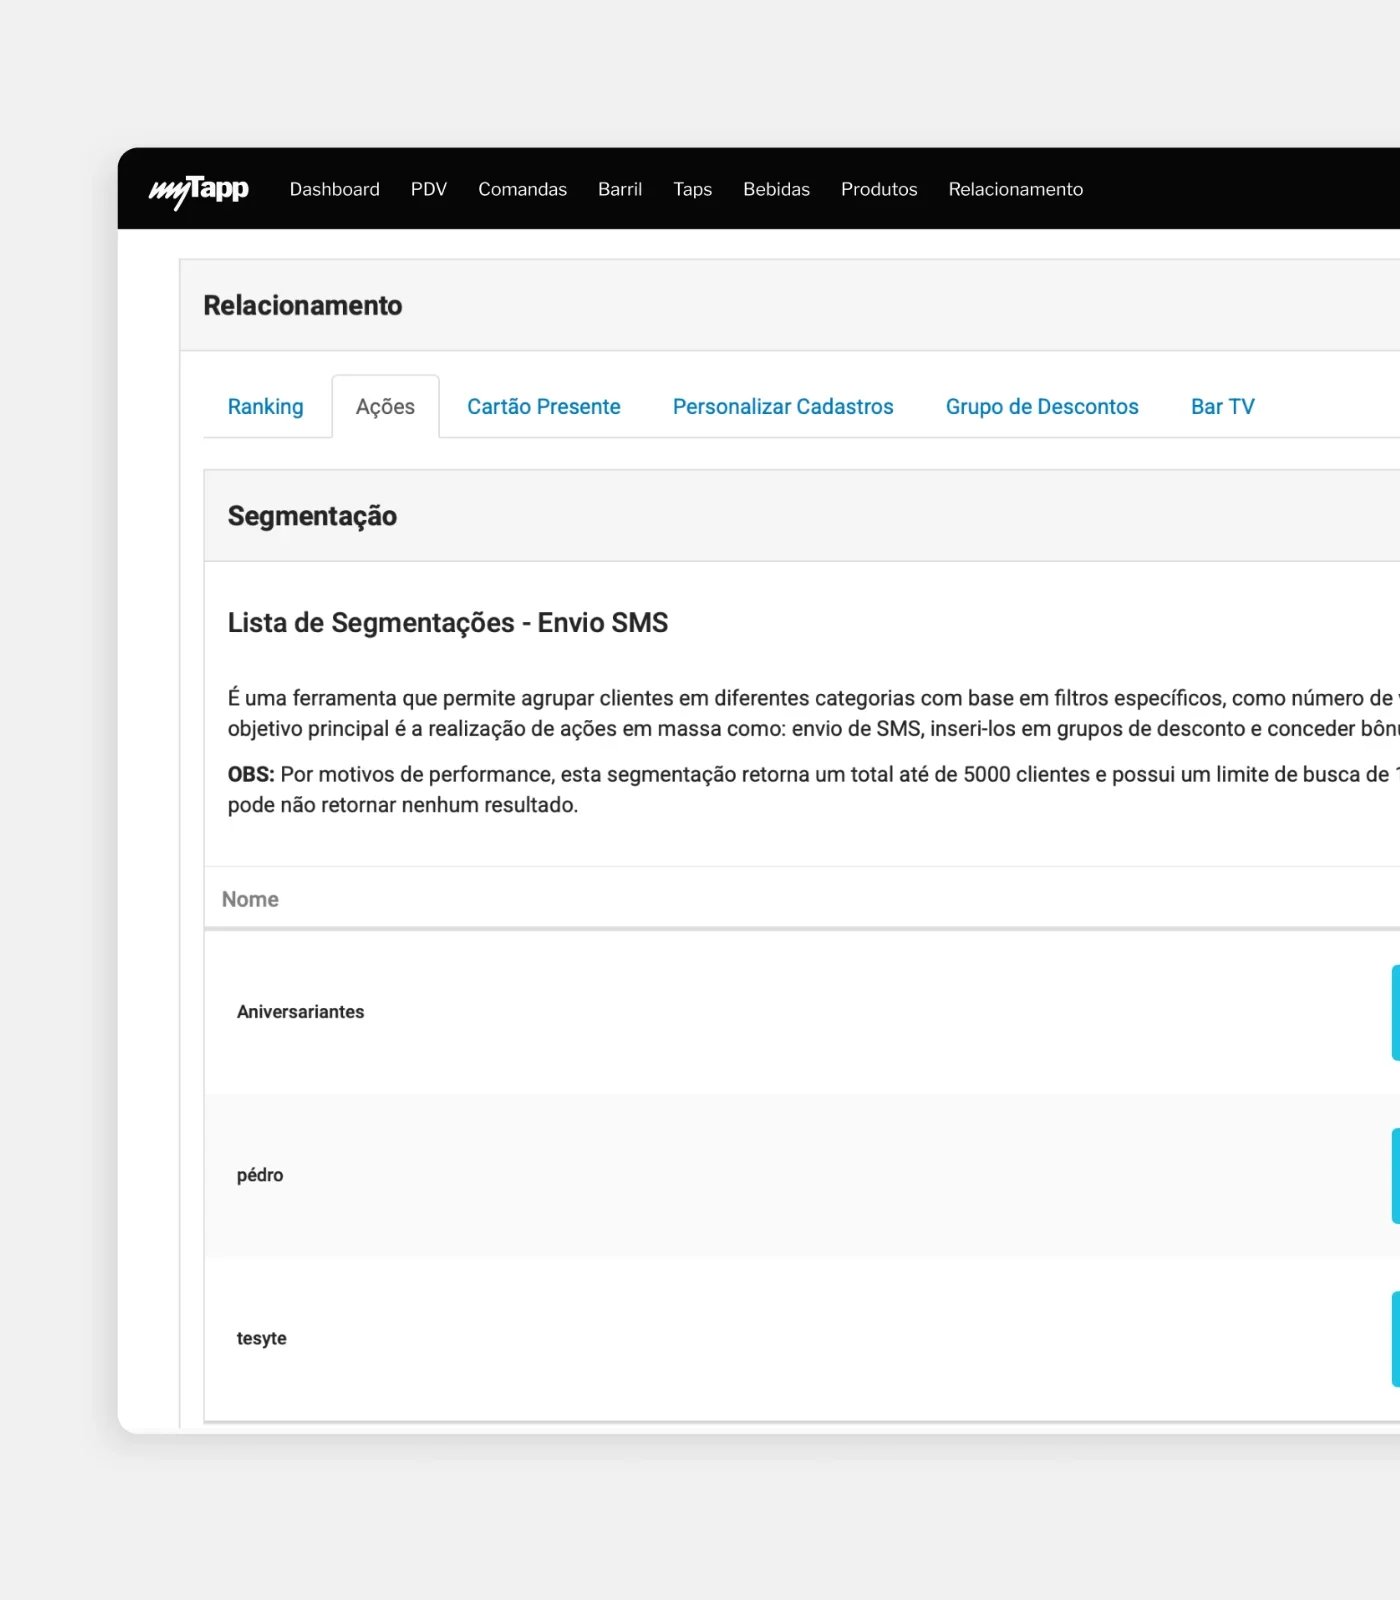Open Comandas in the top navigation
1400x1600 pixels.
pos(522,189)
